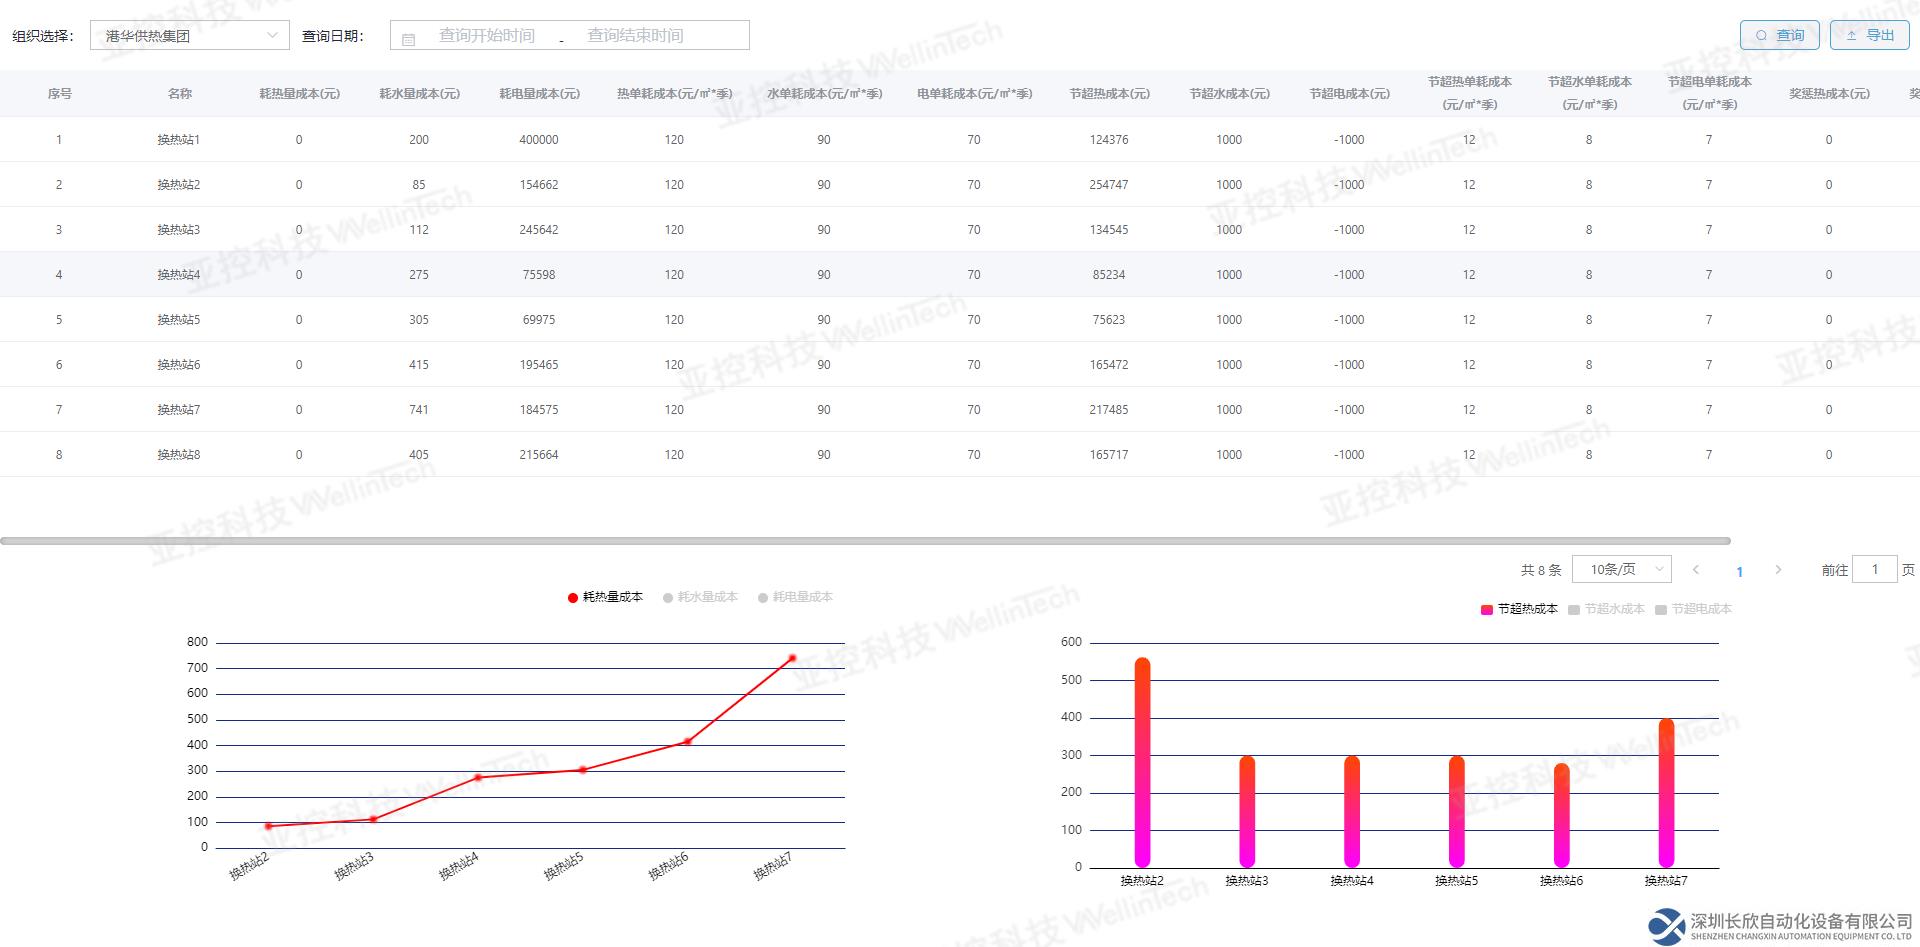
Task: Click data point for 换热站7 on line chart
Action: click(792, 658)
